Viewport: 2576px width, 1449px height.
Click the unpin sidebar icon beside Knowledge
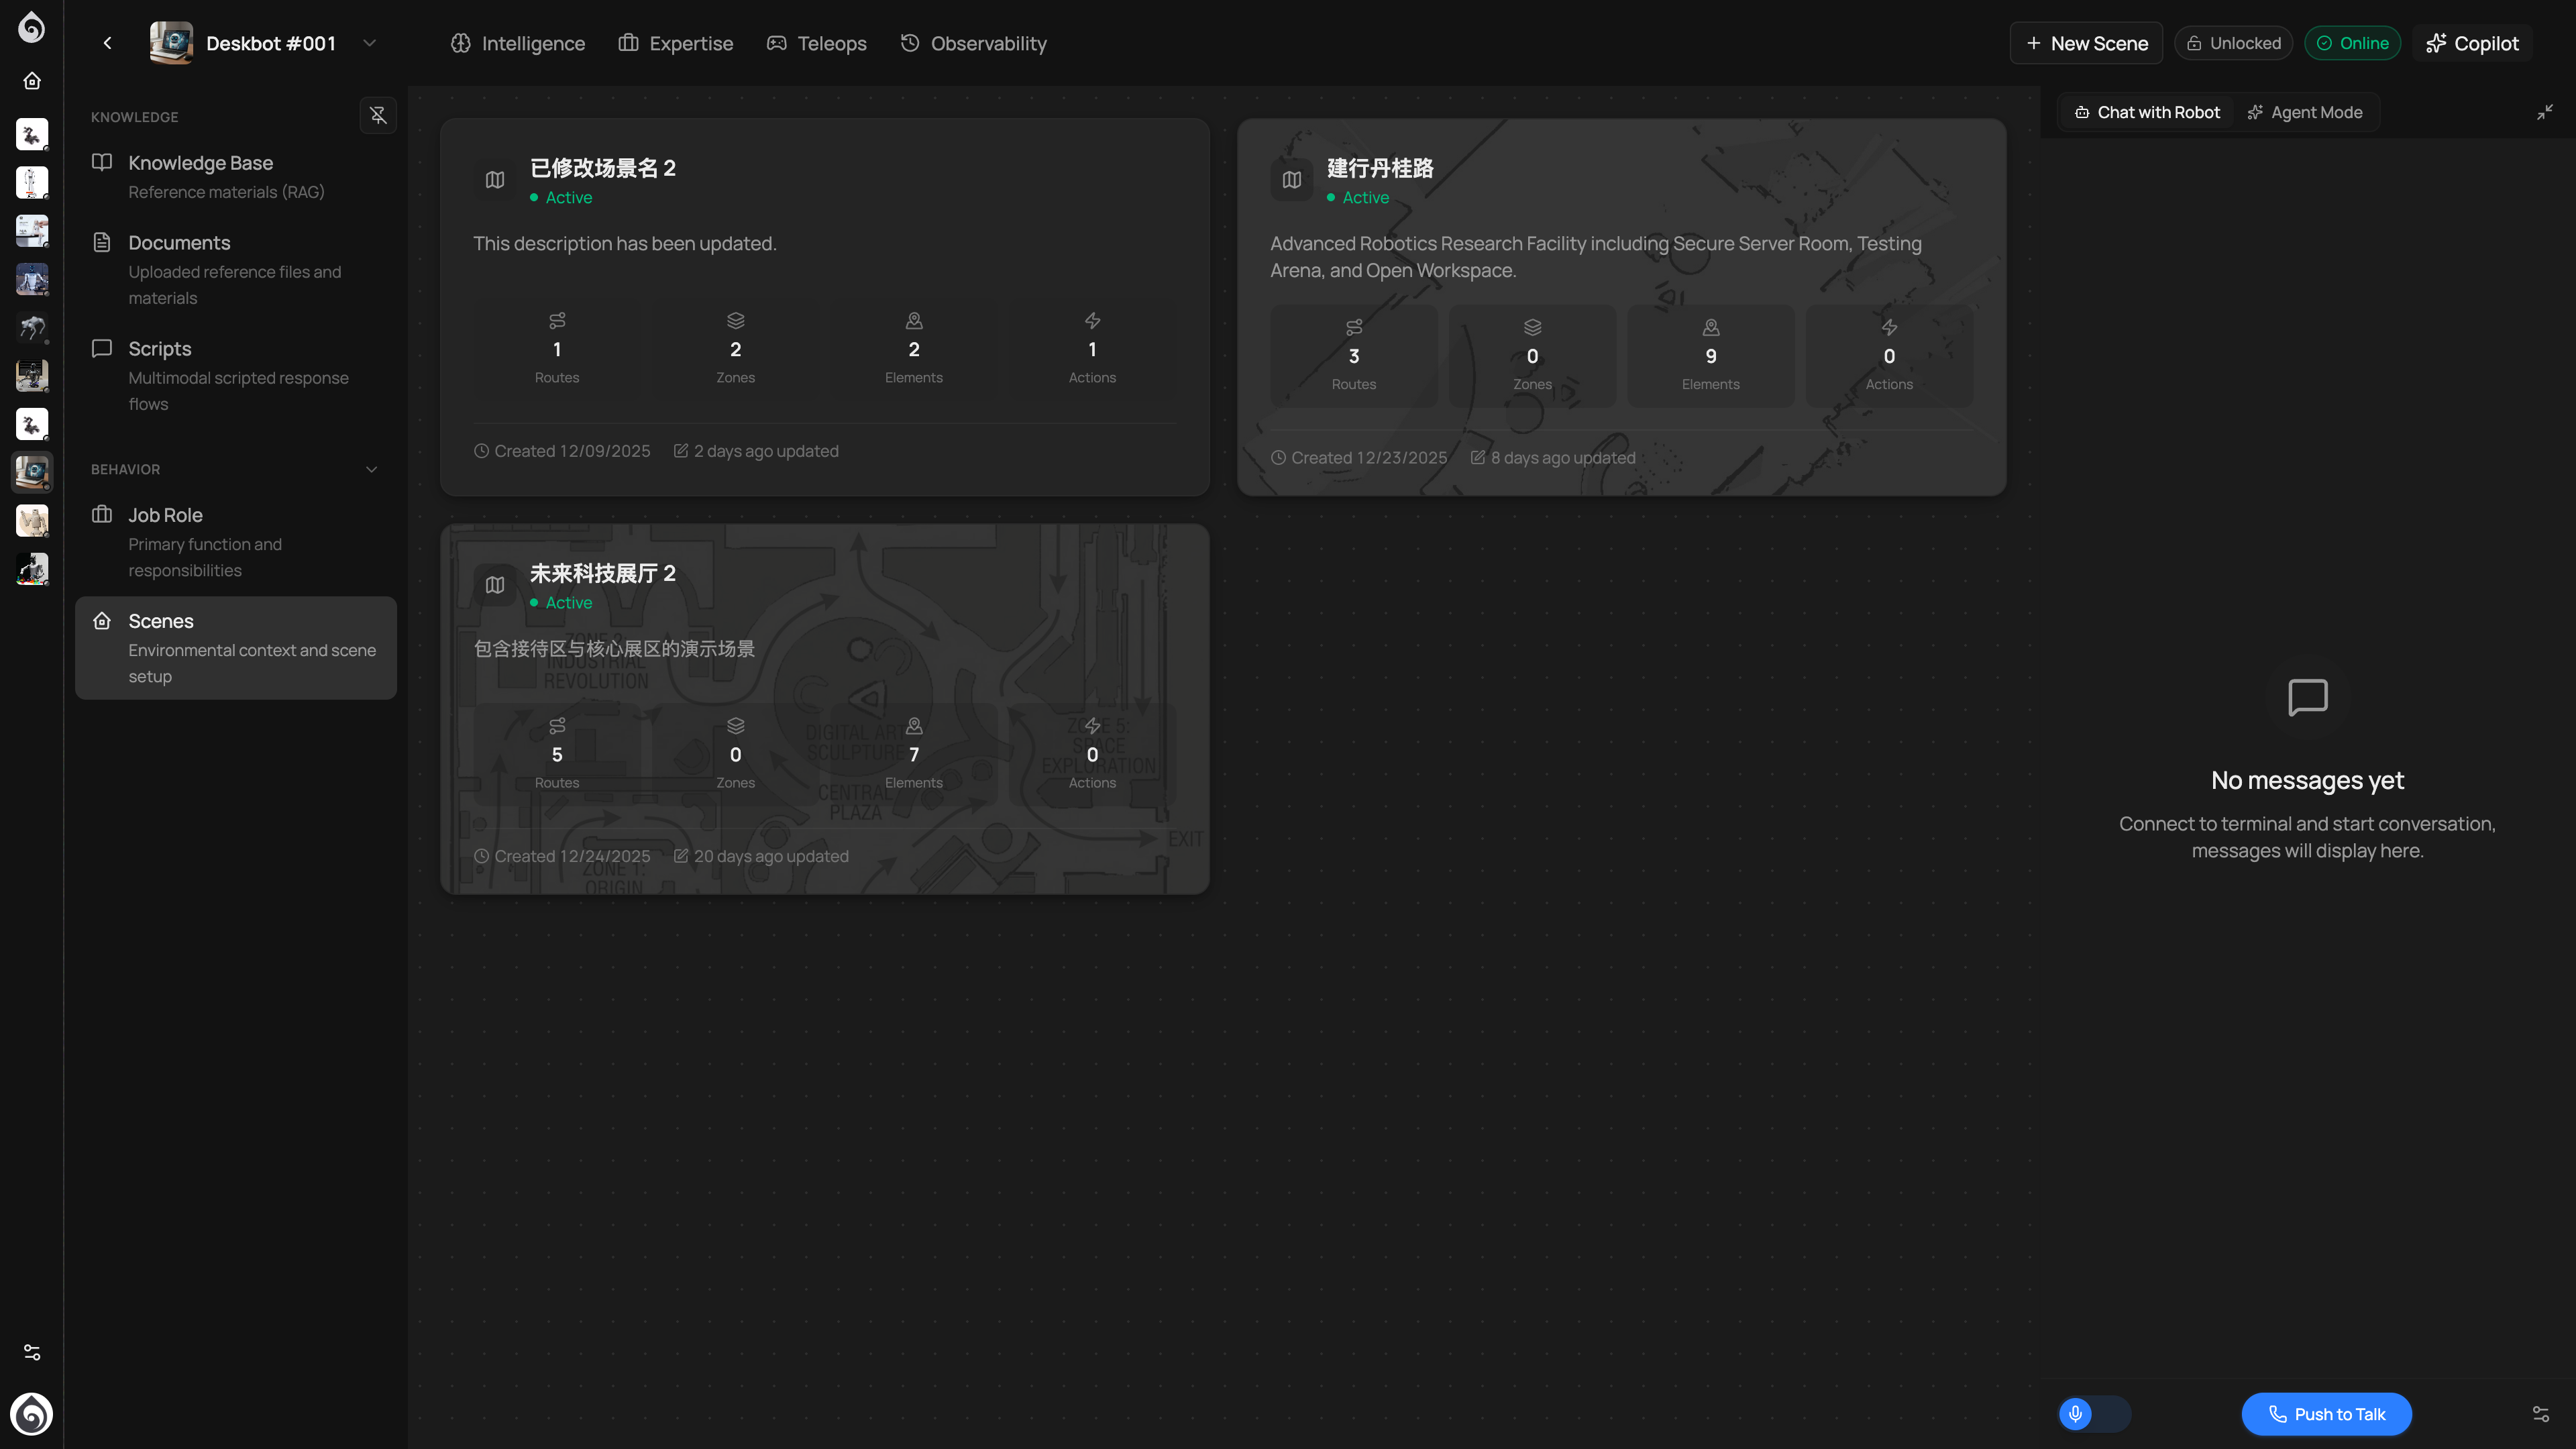pos(378,115)
